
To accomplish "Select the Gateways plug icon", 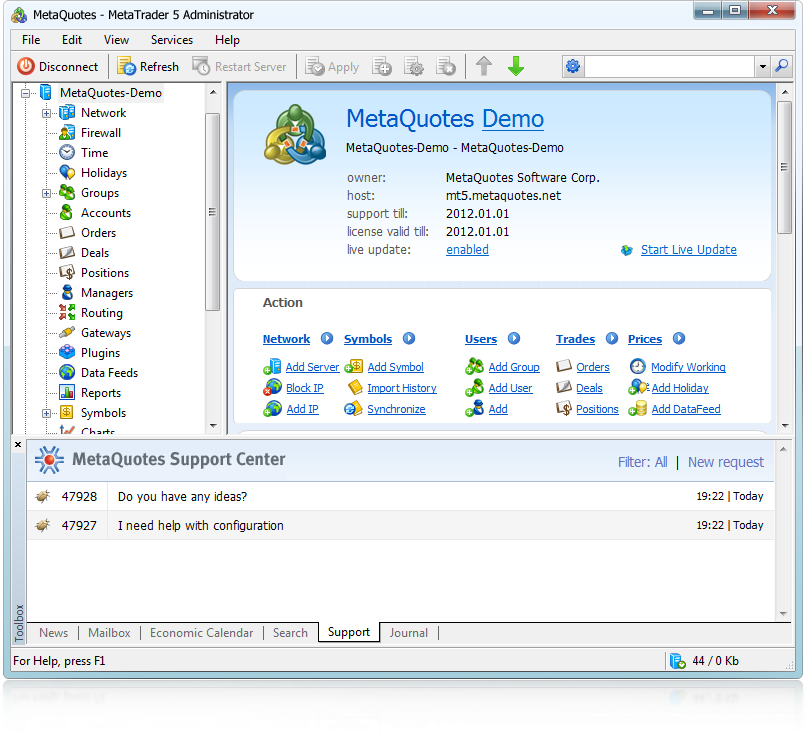I will pyautogui.click(x=67, y=333).
